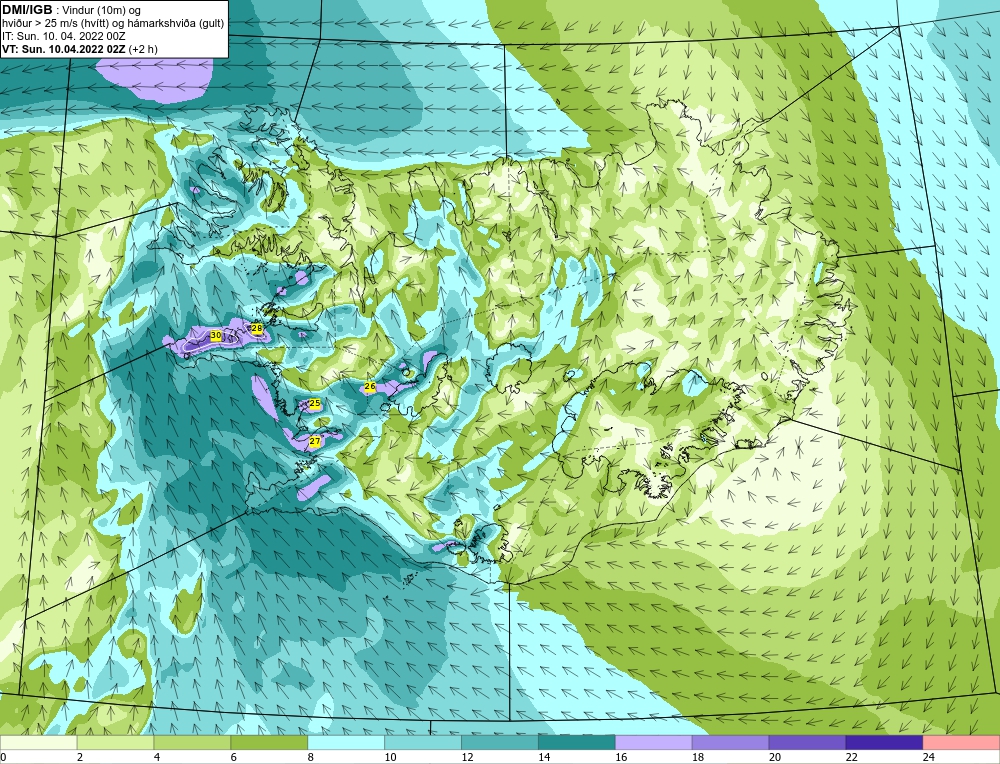Click the yellow gust label 26

(x=370, y=386)
